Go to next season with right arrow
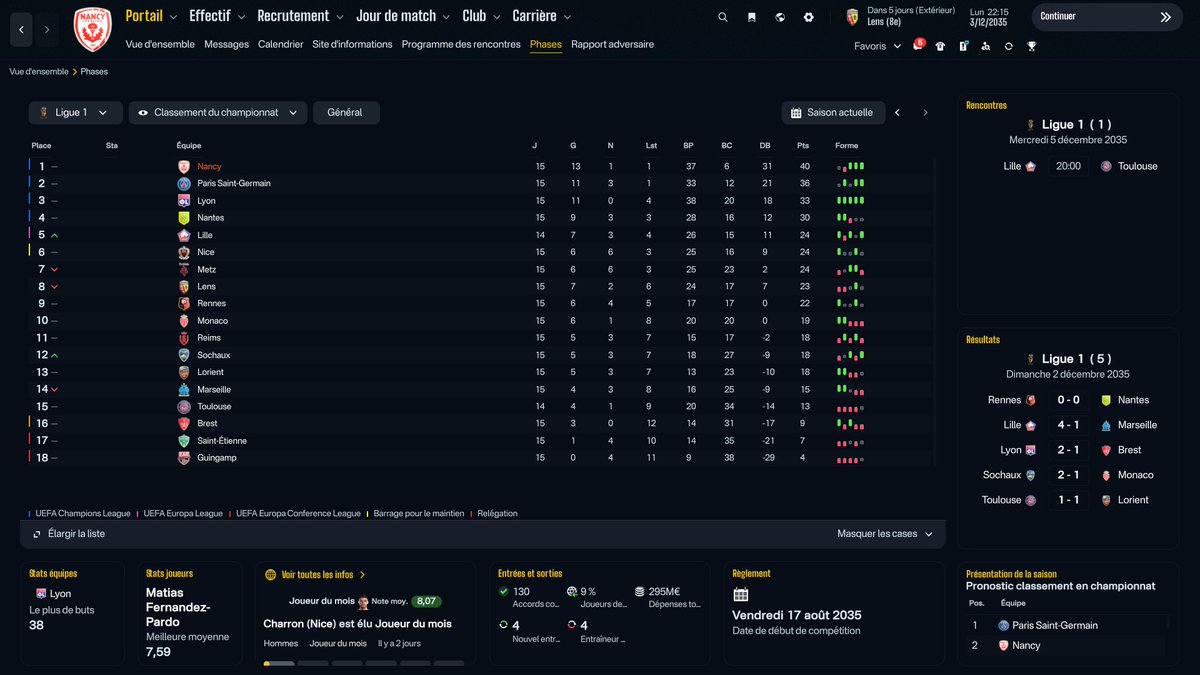This screenshot has width=1200, height=675. point(925,113)
